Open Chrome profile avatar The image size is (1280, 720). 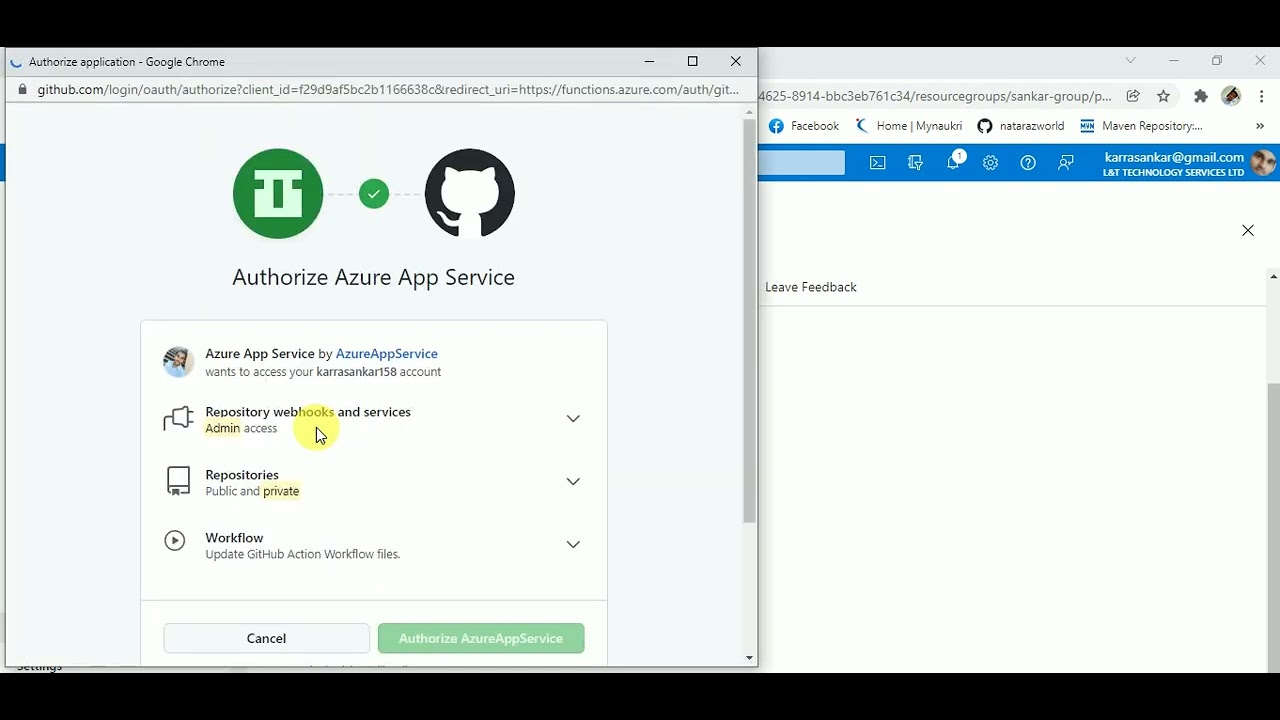(1231, 96)
